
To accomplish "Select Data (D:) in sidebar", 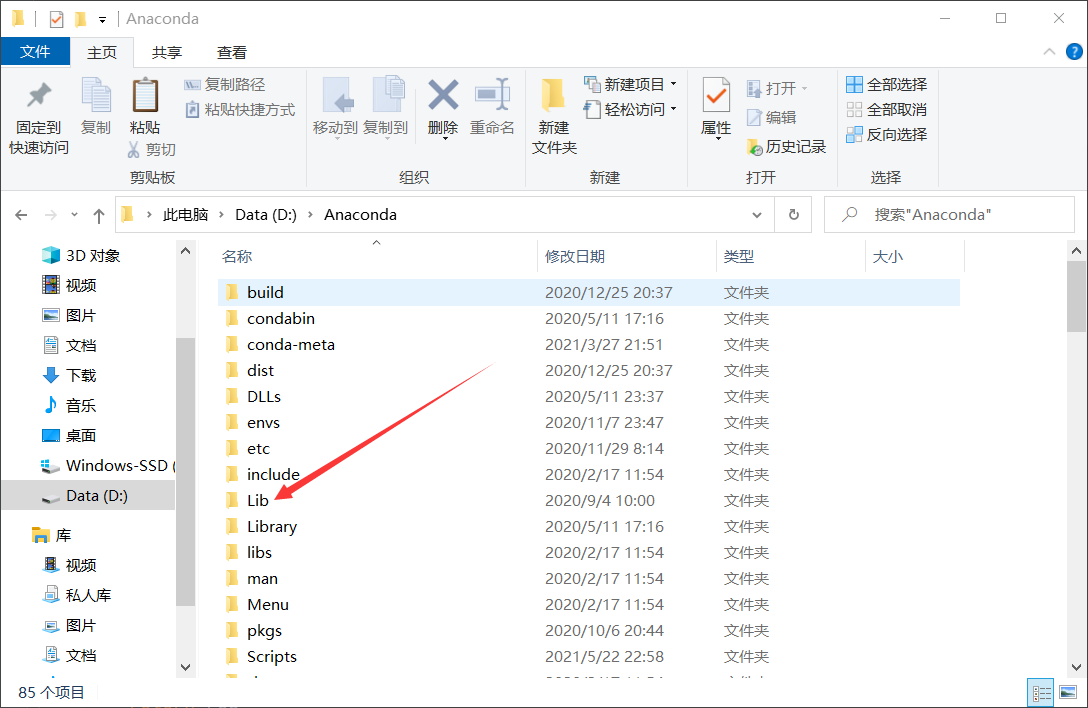I will (89, 496).
